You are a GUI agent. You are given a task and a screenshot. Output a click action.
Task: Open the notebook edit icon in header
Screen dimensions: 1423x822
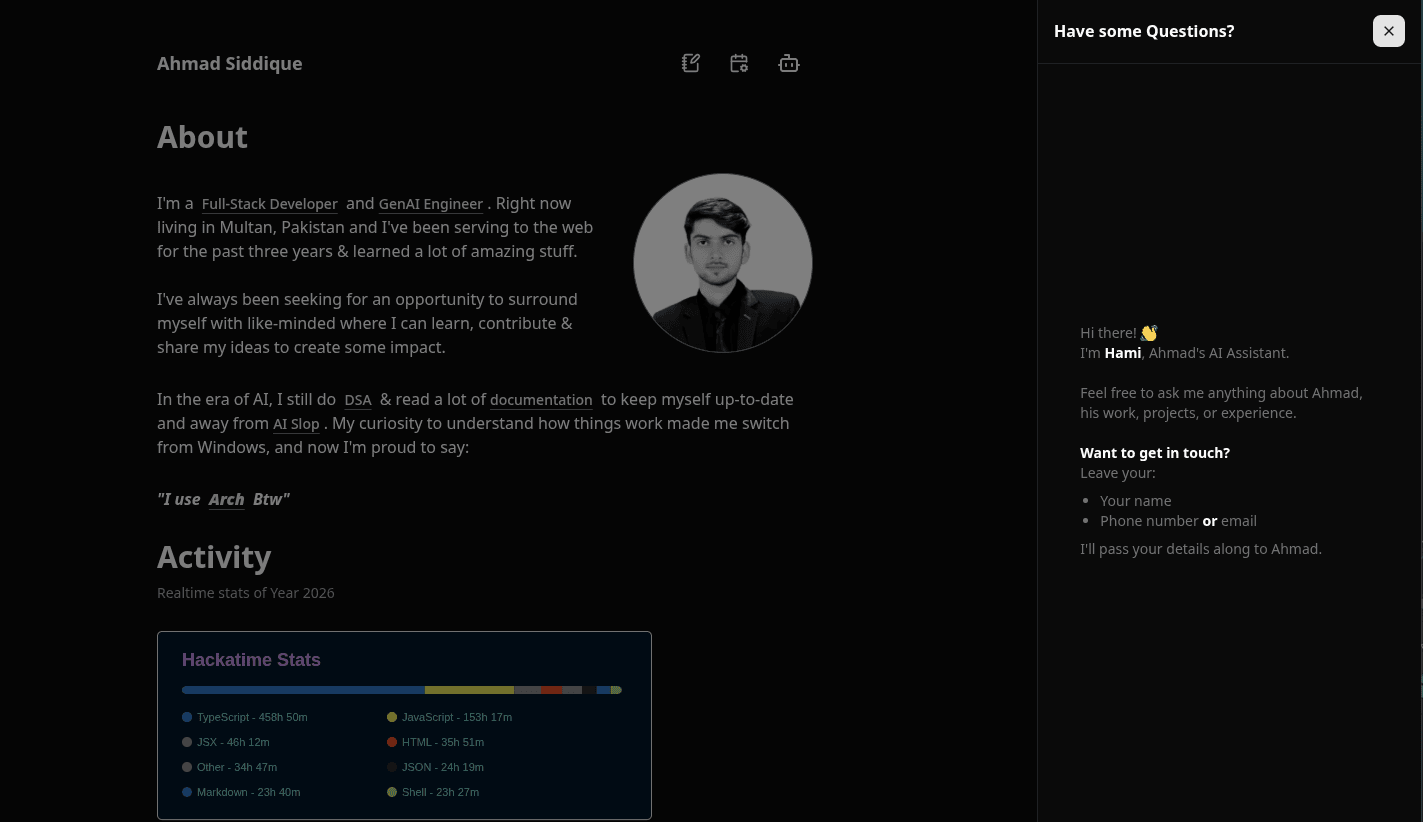click(691, 63)
